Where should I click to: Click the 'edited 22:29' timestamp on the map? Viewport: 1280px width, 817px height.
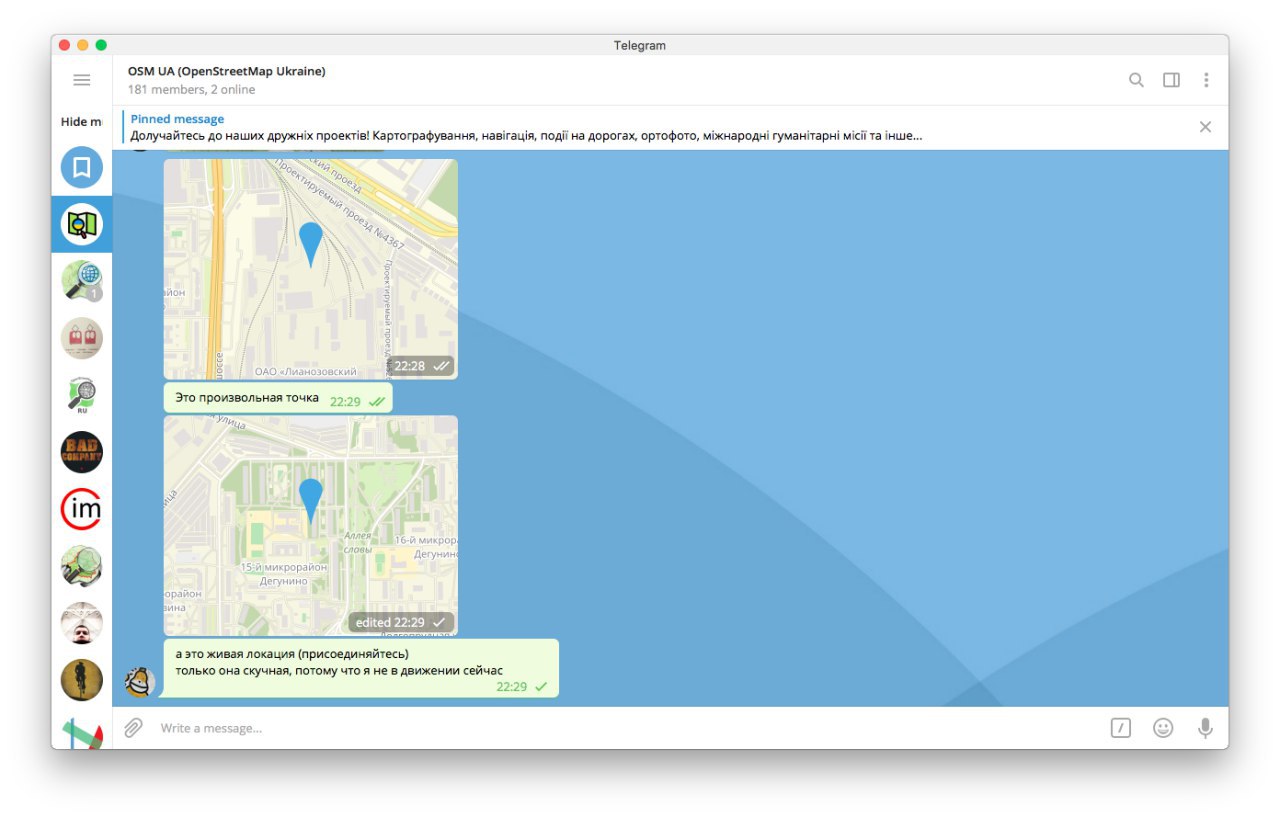[x=401, y=622]
